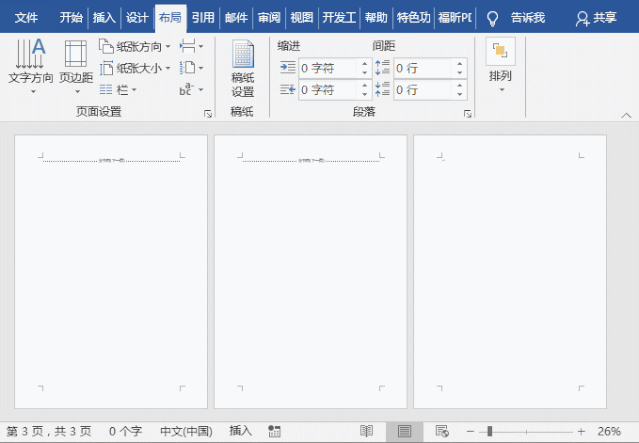Decrease spacing after with spinner down

(460, 94)
